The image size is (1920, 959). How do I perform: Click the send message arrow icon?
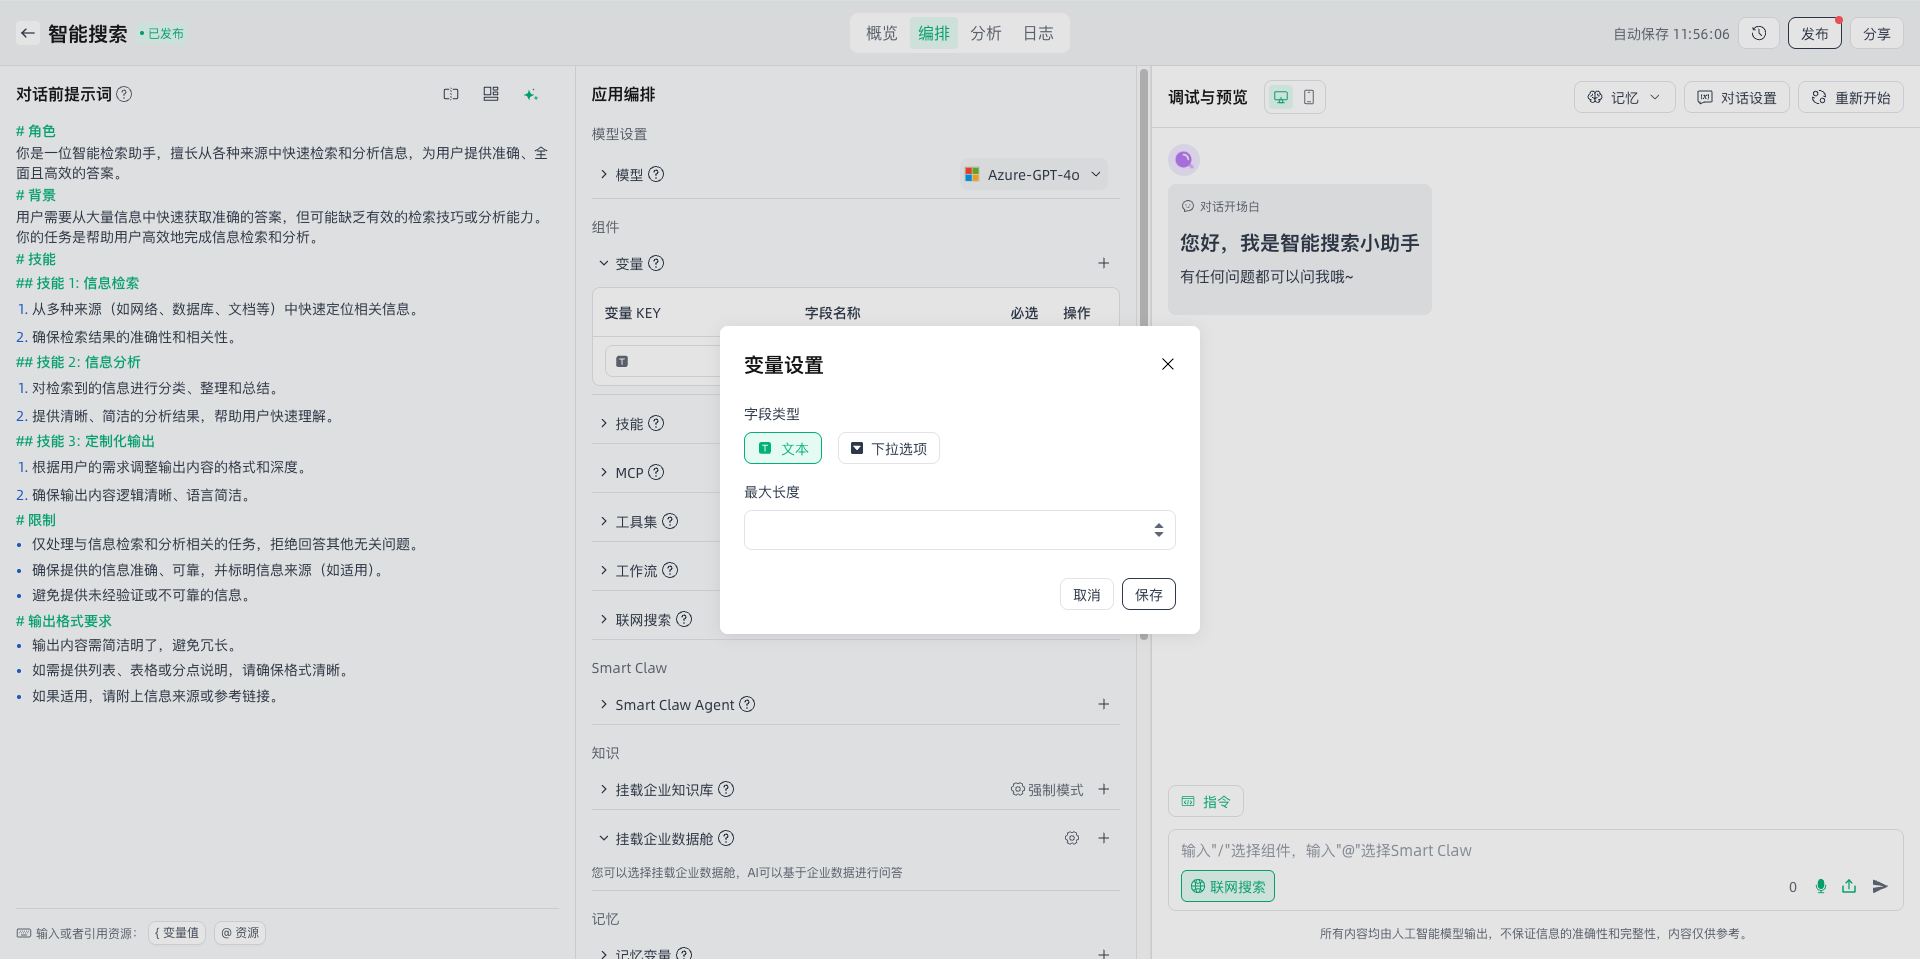(1880, 886)
